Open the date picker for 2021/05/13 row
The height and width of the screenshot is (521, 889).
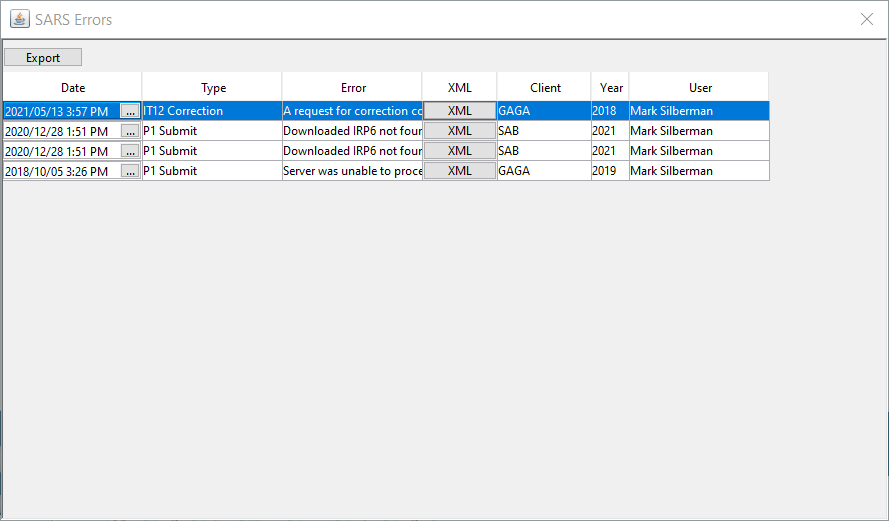click(x=130, y=111)
